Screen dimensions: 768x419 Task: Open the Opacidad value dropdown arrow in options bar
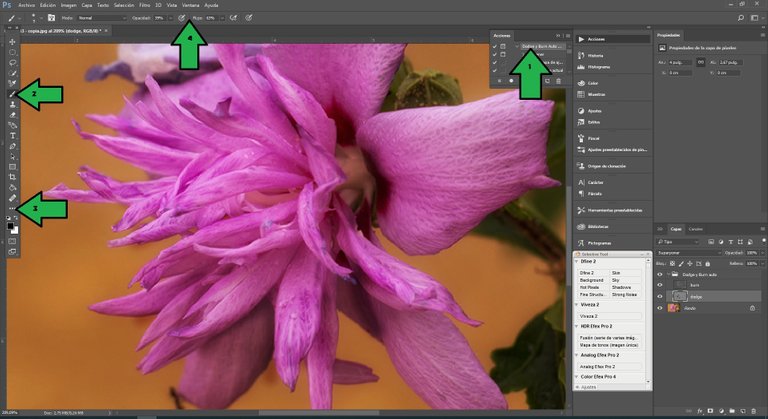coord(170,18)
